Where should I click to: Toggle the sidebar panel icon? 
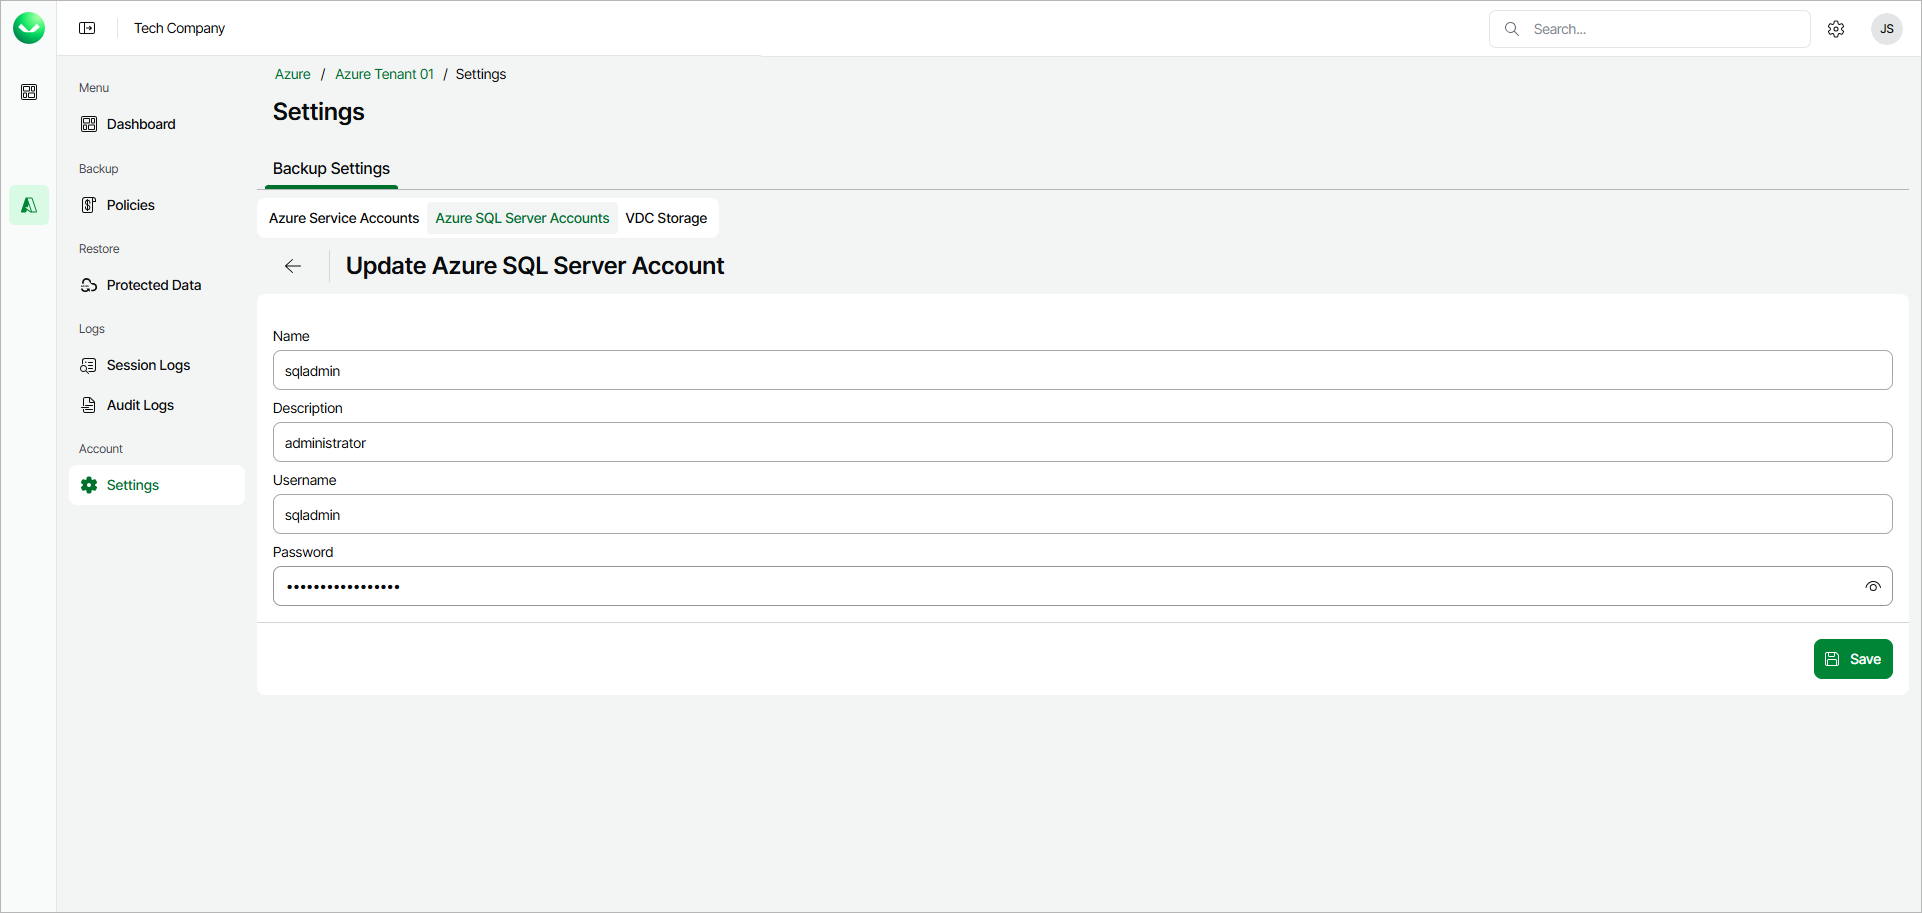coord(87,28)
